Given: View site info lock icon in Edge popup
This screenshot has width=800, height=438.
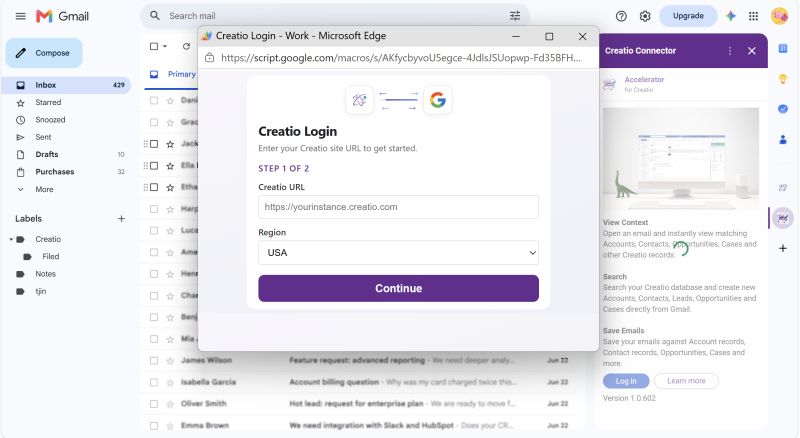Looking at the screenshot, I should 209,58.
